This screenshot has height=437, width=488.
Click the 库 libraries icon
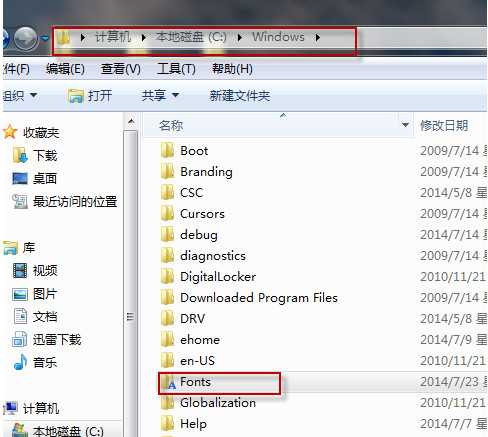coord(10,248)
